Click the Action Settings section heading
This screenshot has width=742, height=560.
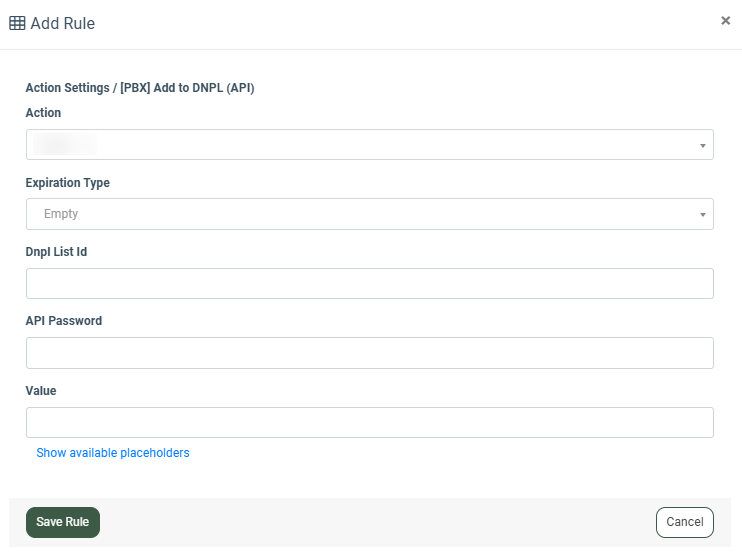click(140, 88)
